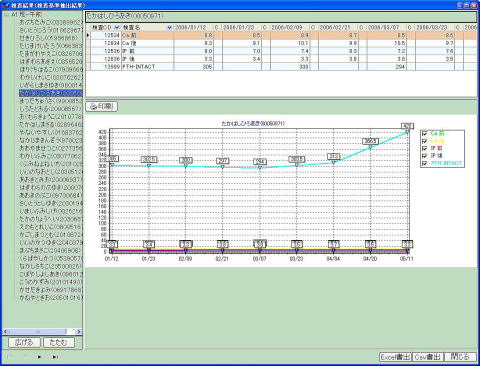The width and height of the screenshot is (480, 366).
Task: Click the row selector arrow beside Ca 前
Action: pos(88,35)
